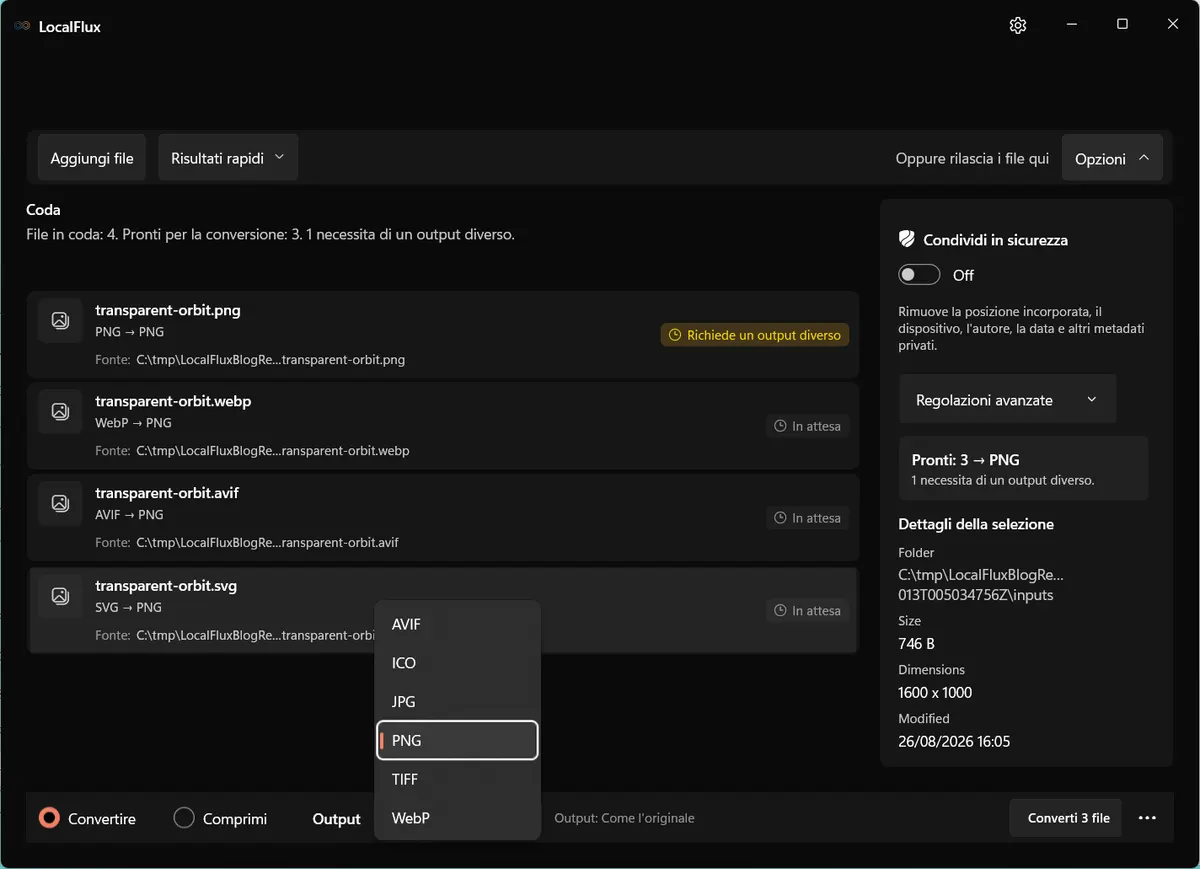Image resolution: width=1200 pixels, height=869 pixels.
Task: Select the transparent-orbit.png file name
Action: click(168, 310)
